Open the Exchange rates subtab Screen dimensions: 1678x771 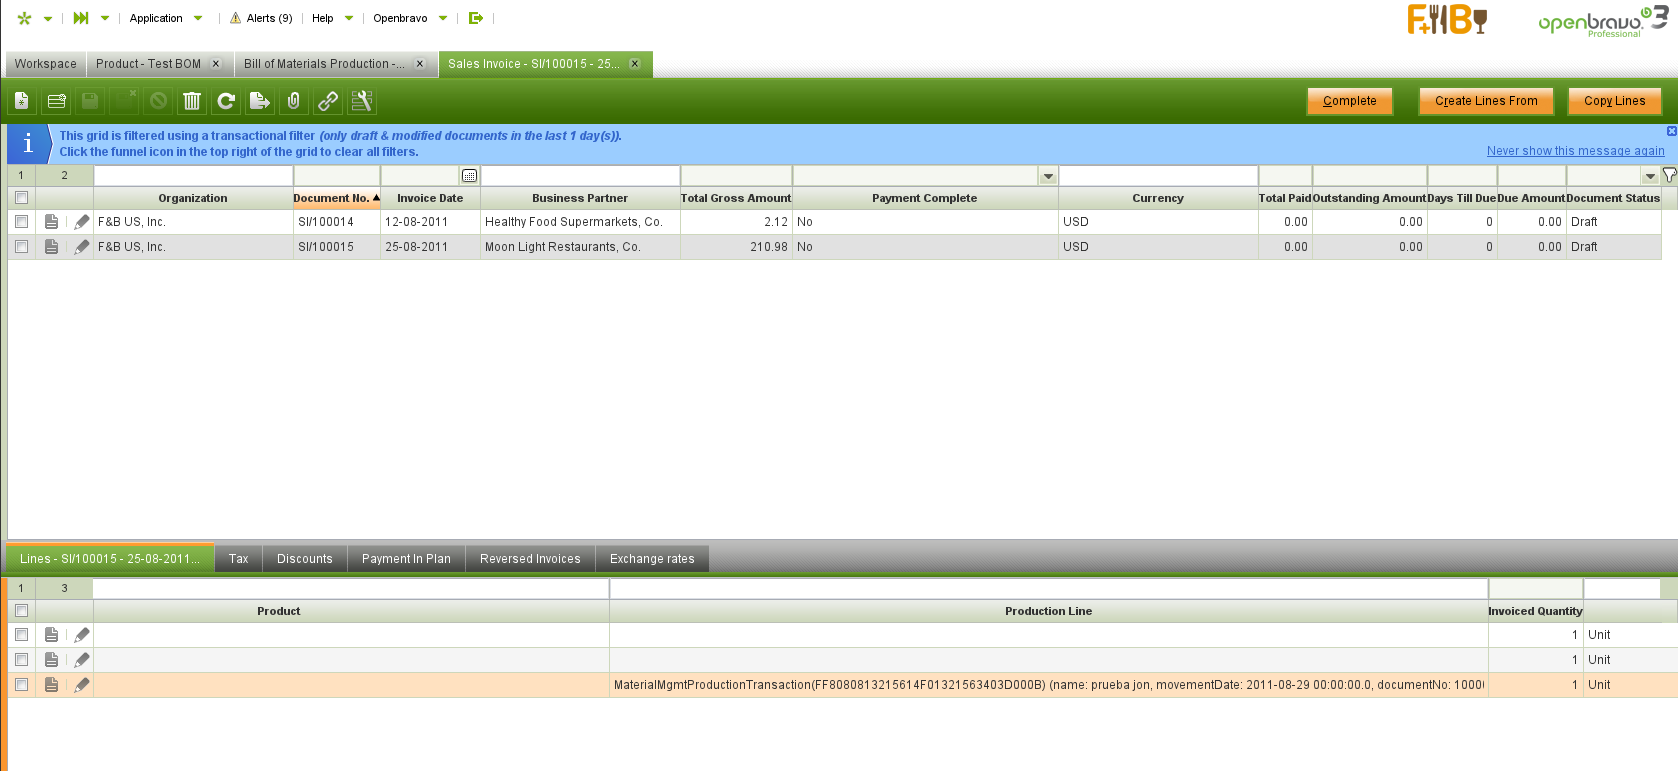pyautogui.click(x=652, y=559)
